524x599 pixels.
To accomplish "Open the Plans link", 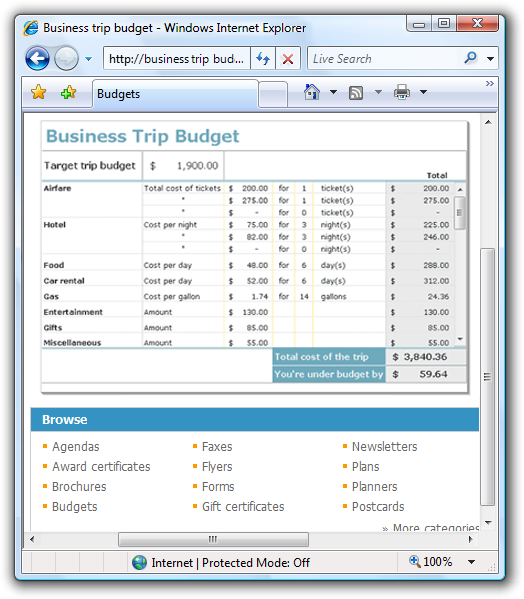I will pos(366,466).
